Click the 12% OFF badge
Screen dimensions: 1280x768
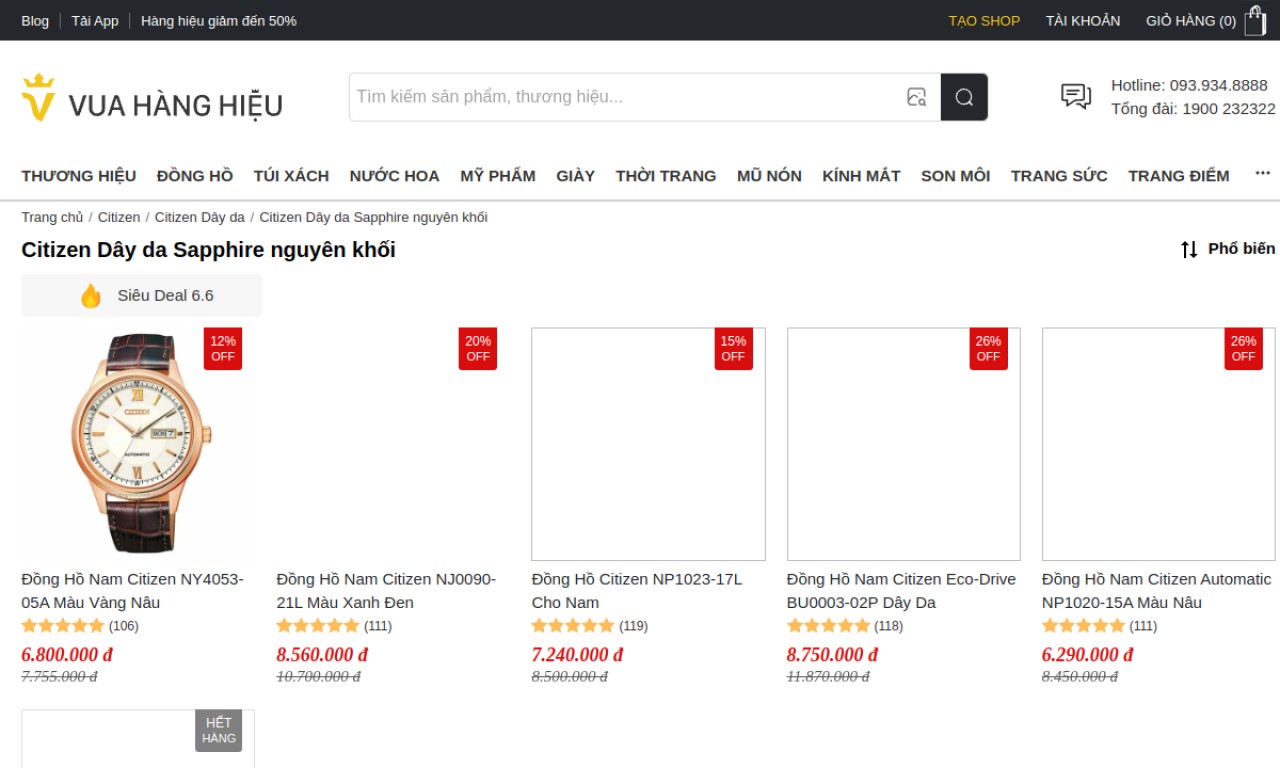point(223,349)
